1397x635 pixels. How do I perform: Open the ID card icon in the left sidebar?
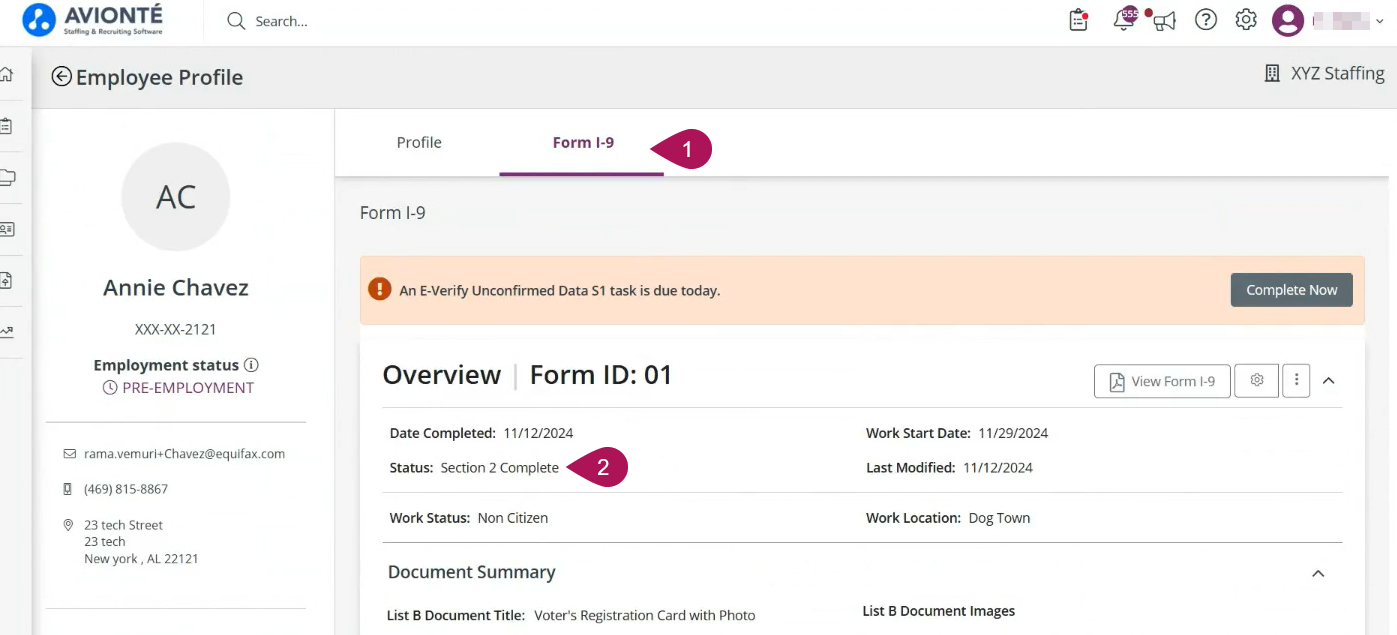7,229
